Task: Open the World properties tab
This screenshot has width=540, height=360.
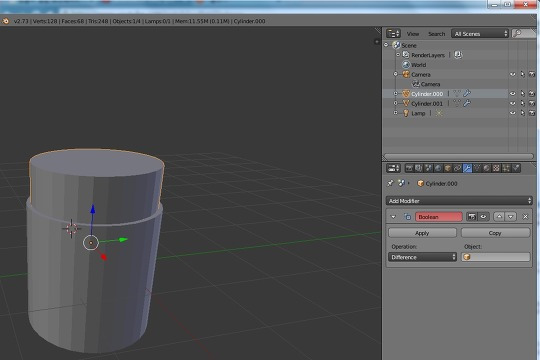Action: [x=438, y=168]
